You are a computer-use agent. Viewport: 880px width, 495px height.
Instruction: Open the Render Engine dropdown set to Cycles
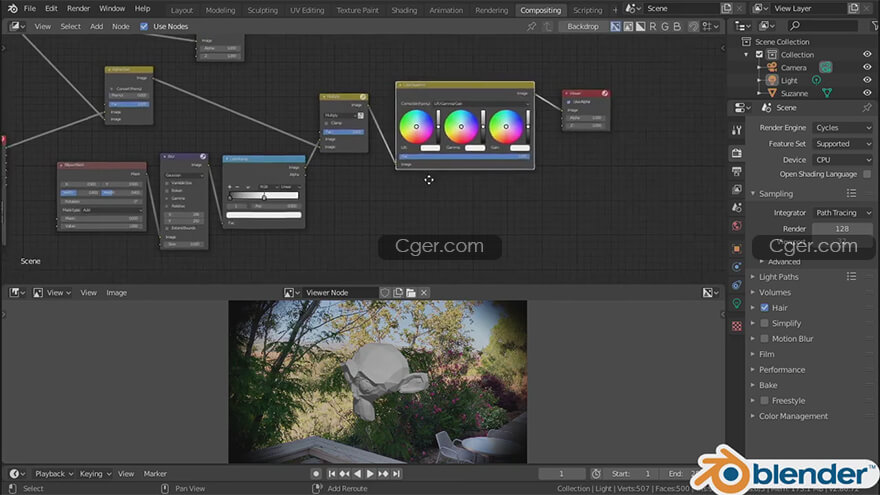(842, 128)
